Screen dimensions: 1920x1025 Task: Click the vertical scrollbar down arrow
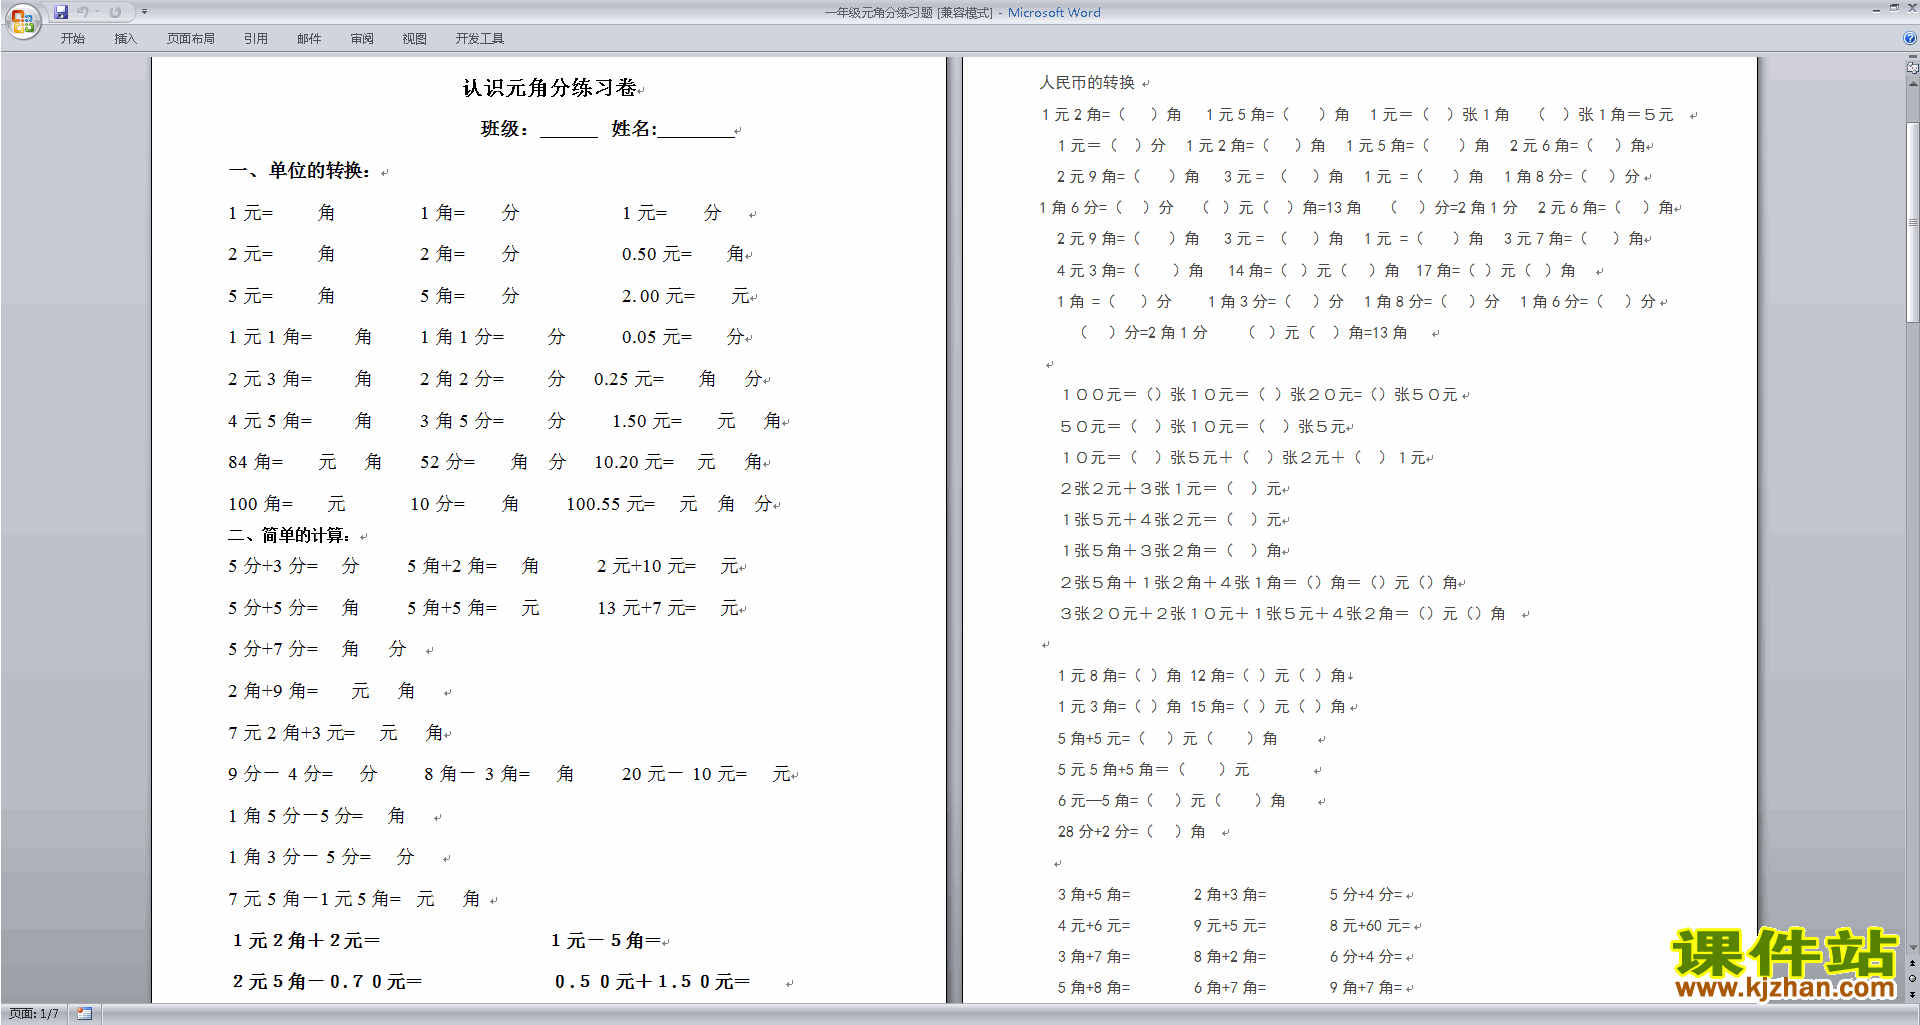click(1912, 947)
